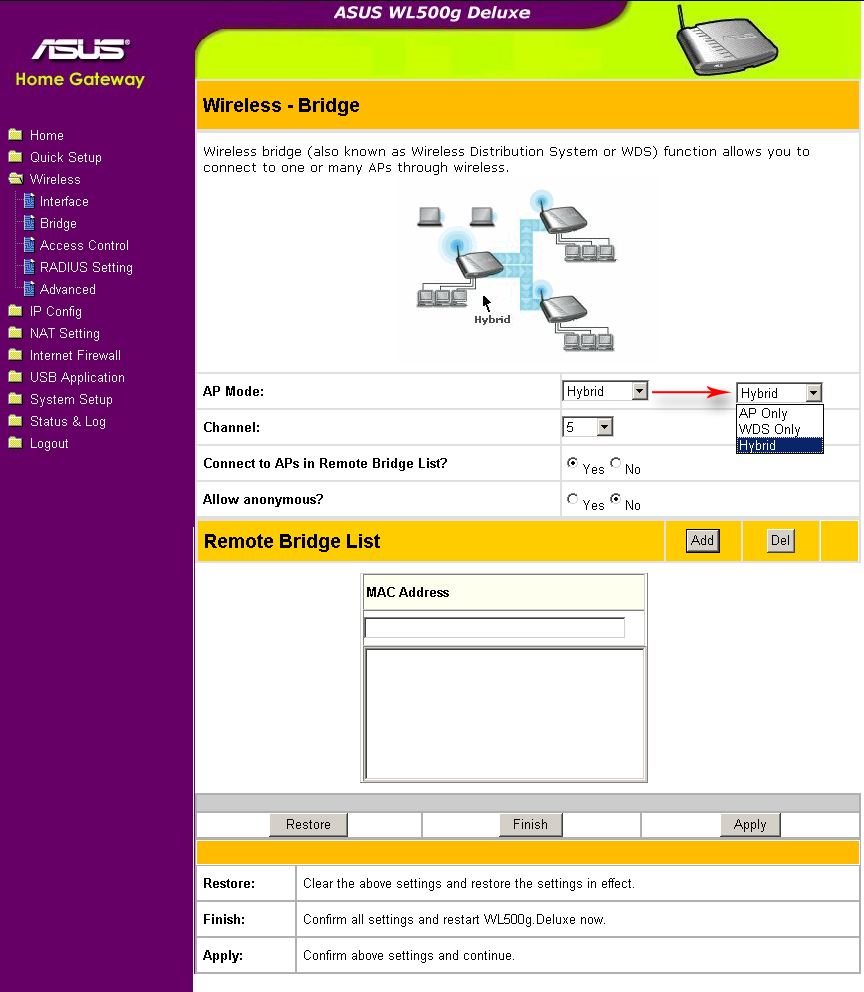This screenshot has height=992, width=864.
Task: Click the NAT Setting folder icon
Action: click(16, 332)
